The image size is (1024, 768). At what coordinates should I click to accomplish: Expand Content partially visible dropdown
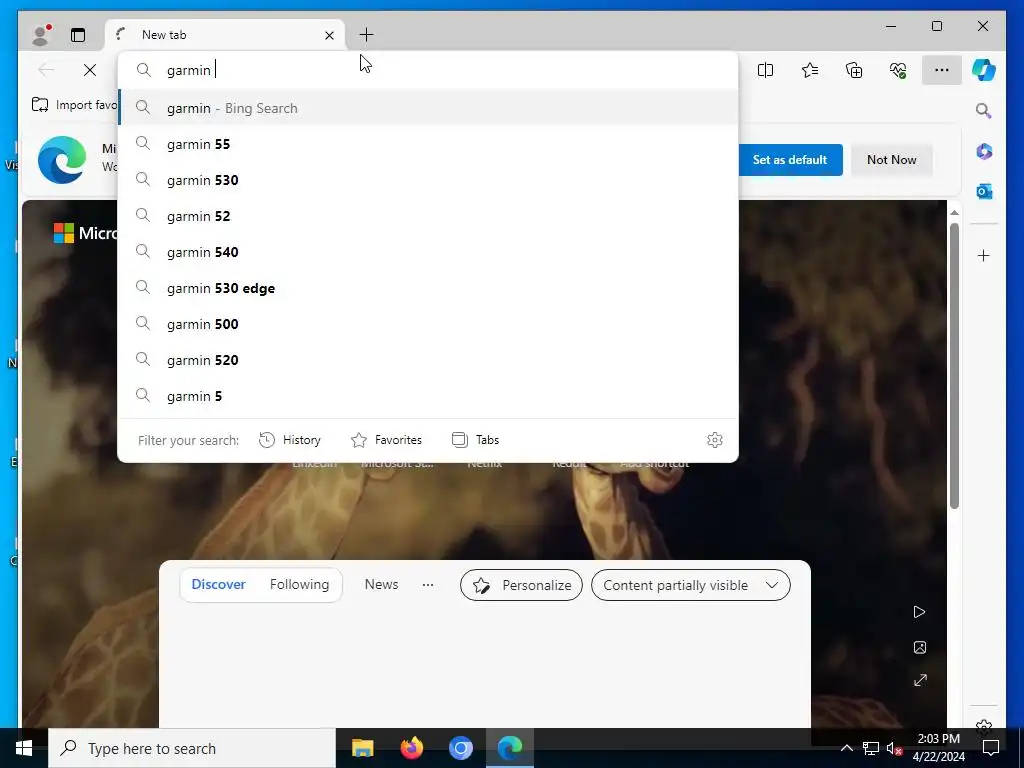coord(690,585)
